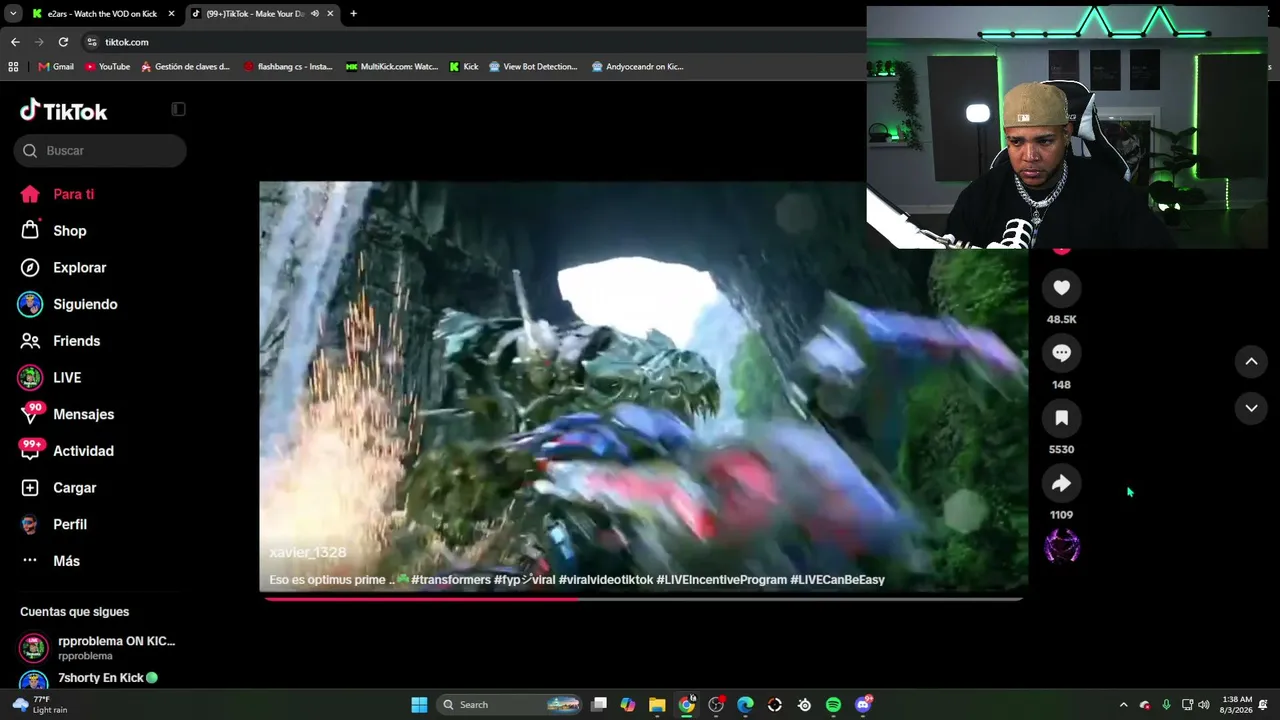This screenshot has height=720, width=1280.
Task: Seek on the video progress bar
Action: point(643,599)
